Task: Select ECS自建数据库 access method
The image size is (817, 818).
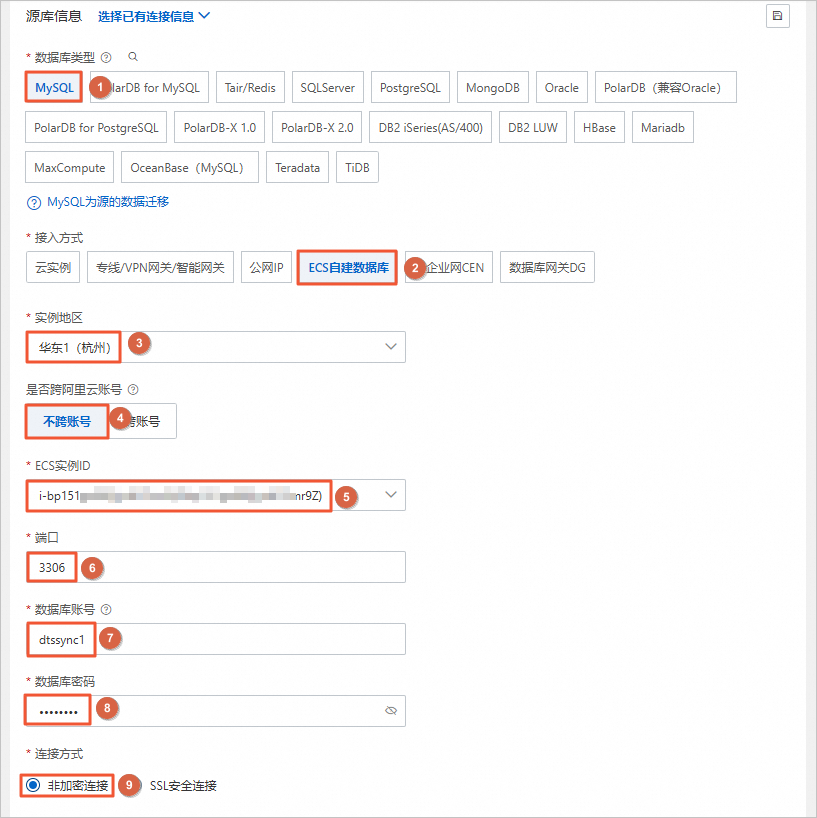Action: pos(347,267)
